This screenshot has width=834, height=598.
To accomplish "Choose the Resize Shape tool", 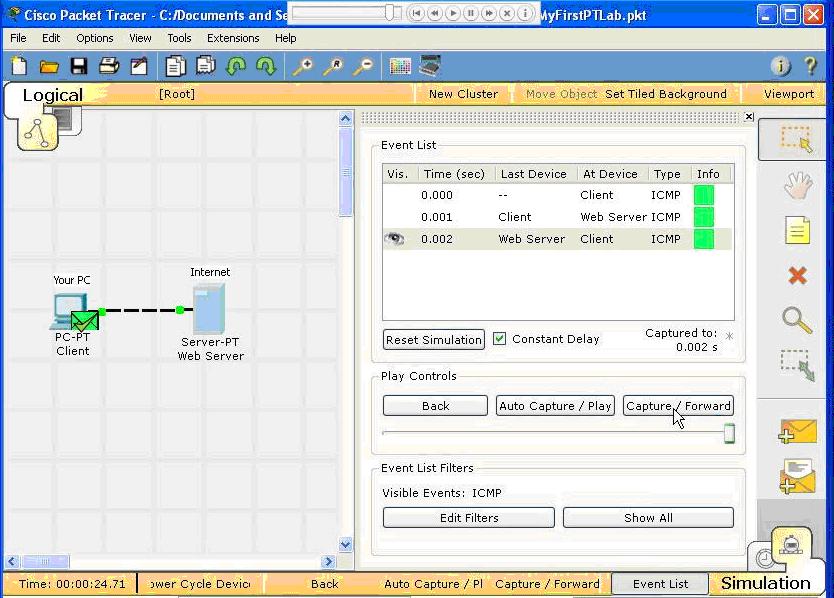I will 797,365.
